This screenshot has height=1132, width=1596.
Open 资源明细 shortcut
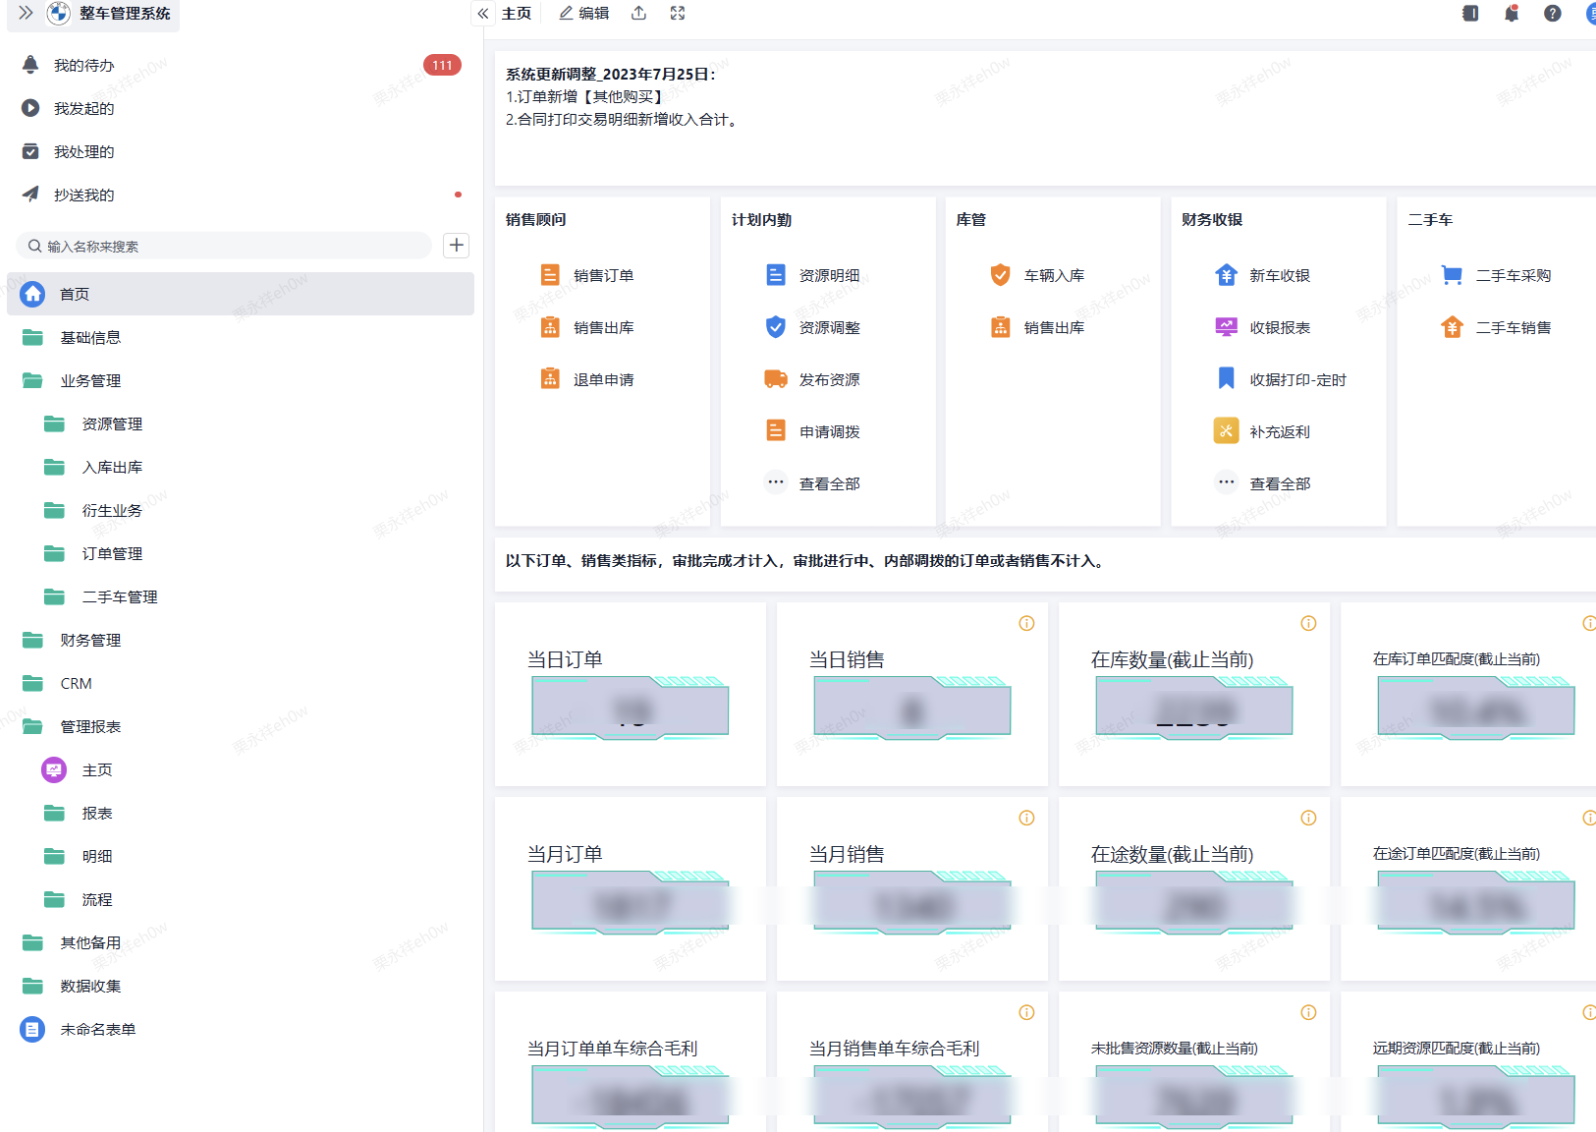coord(812,275)
